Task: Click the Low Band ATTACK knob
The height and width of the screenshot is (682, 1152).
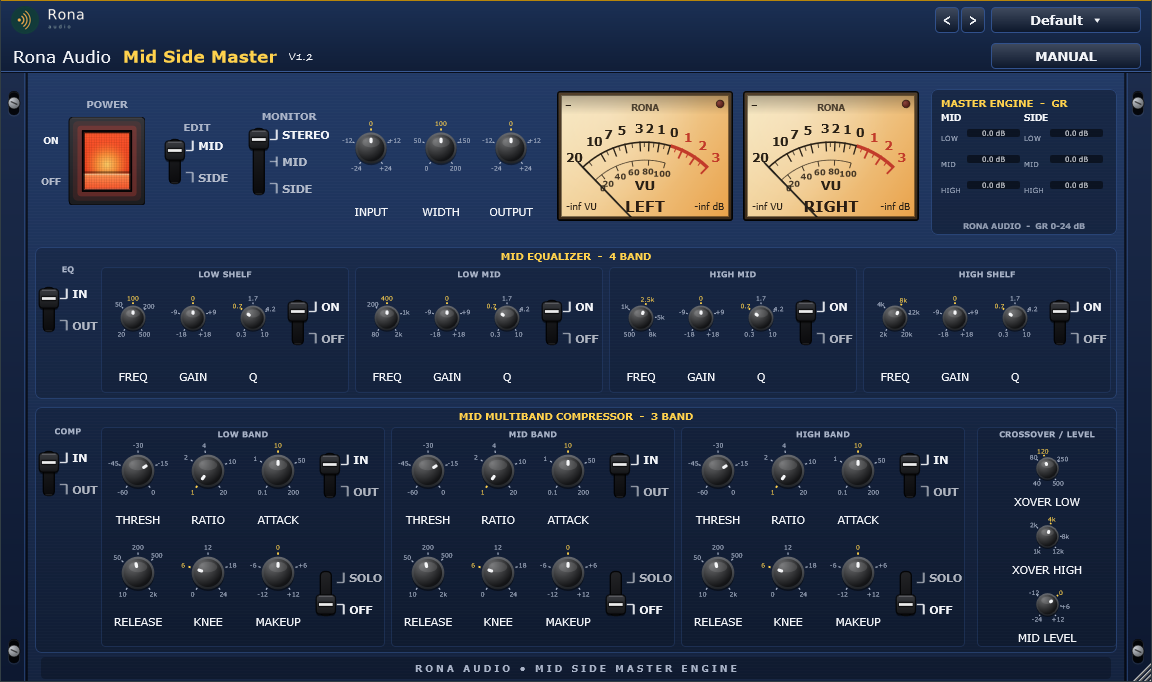Action: pos(278,471)
